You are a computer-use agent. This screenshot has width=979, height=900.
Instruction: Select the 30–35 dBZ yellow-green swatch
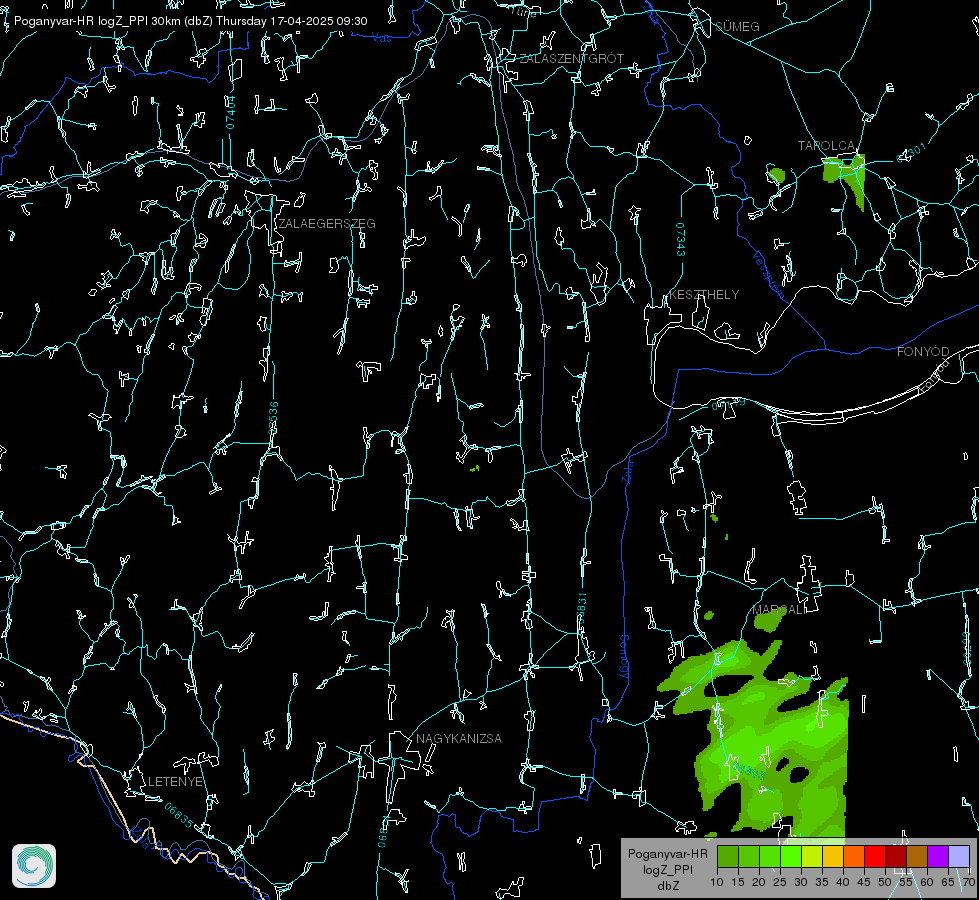point(812,857)
